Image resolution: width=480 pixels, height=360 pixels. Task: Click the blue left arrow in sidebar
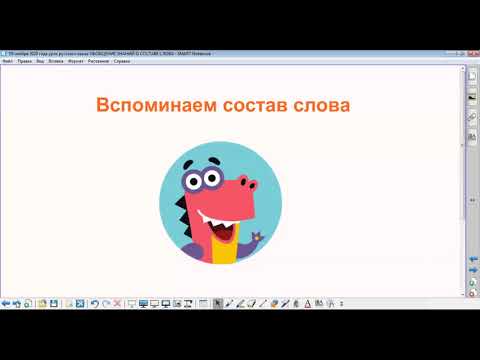[473, 259]
